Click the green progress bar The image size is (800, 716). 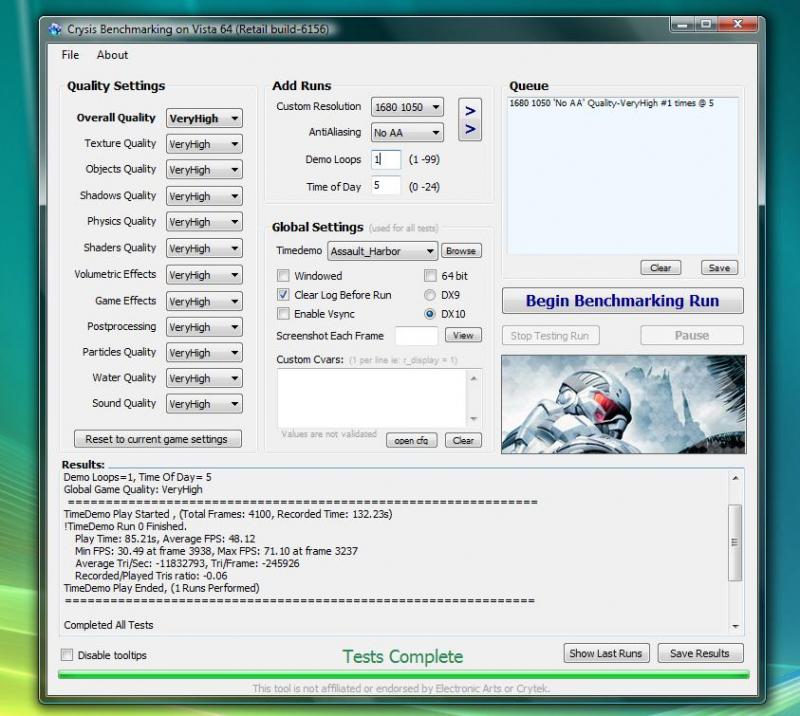coord(404,675)
